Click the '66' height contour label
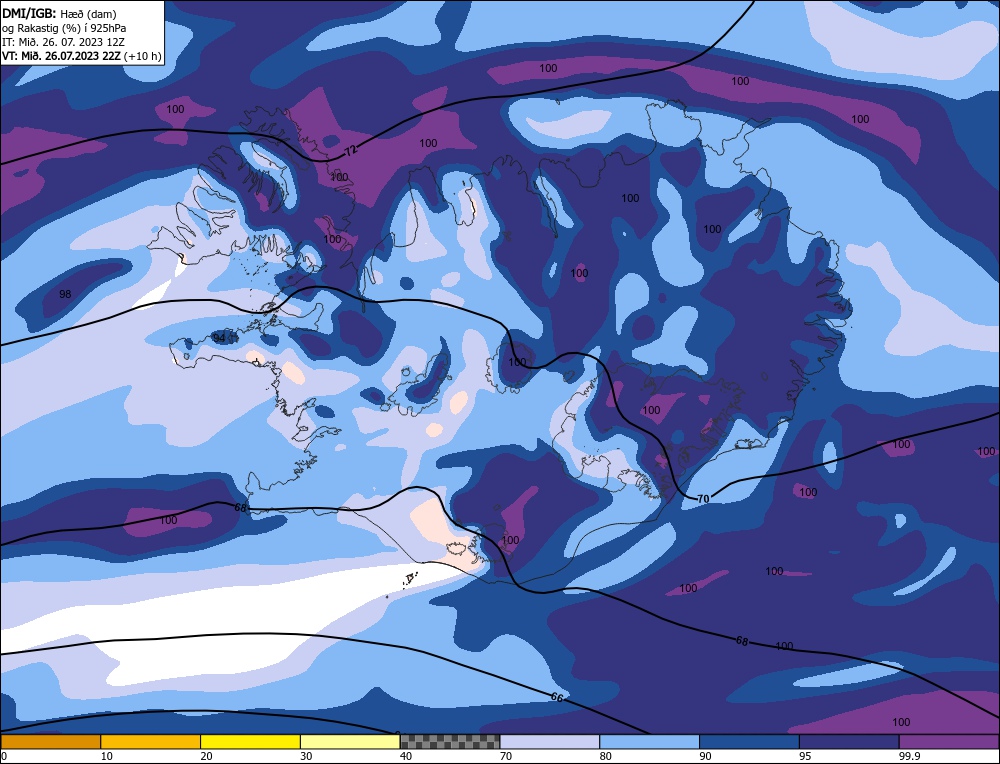Image resolution: width=1000 pixels, height=764 pixels. 557,698
